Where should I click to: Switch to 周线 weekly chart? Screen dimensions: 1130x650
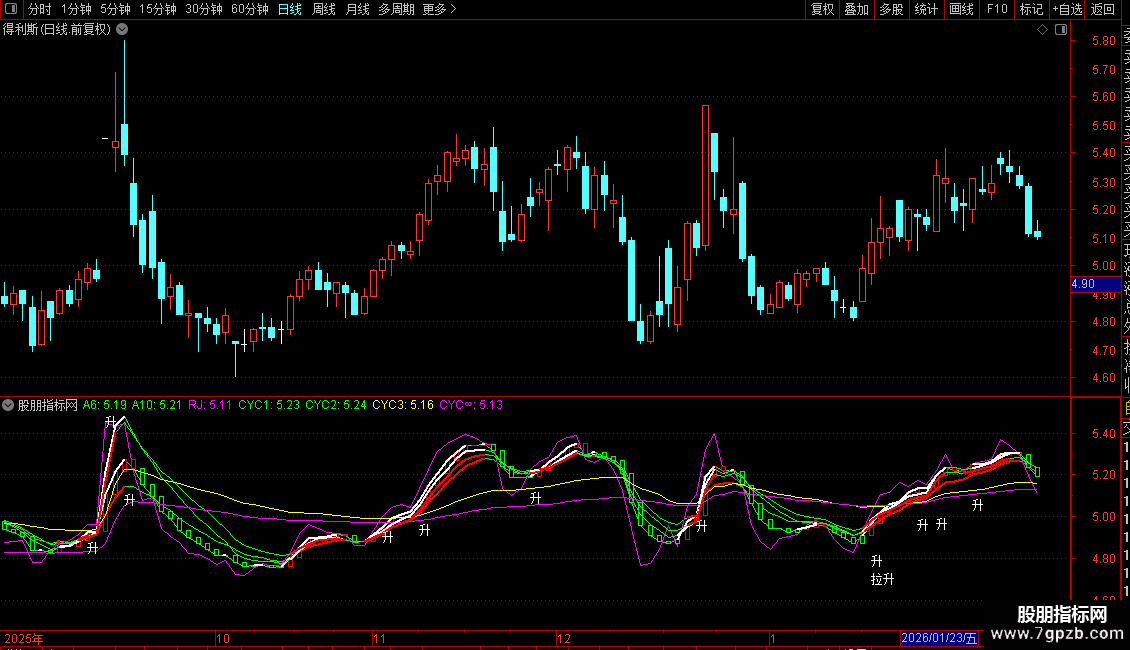coord(324,9)
